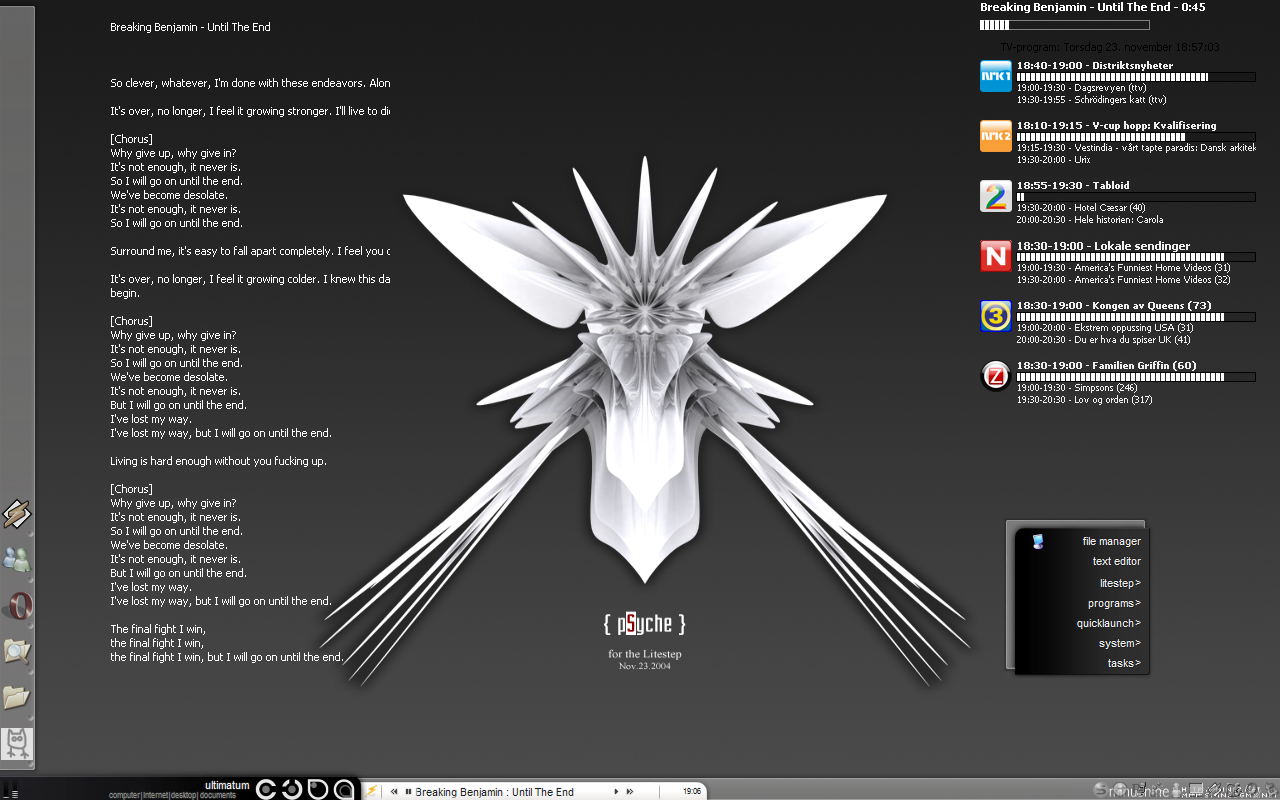Click the lightning bolt icon on the player bar
The width and height of the screenshot is (1280, 800).
[371, 791]
